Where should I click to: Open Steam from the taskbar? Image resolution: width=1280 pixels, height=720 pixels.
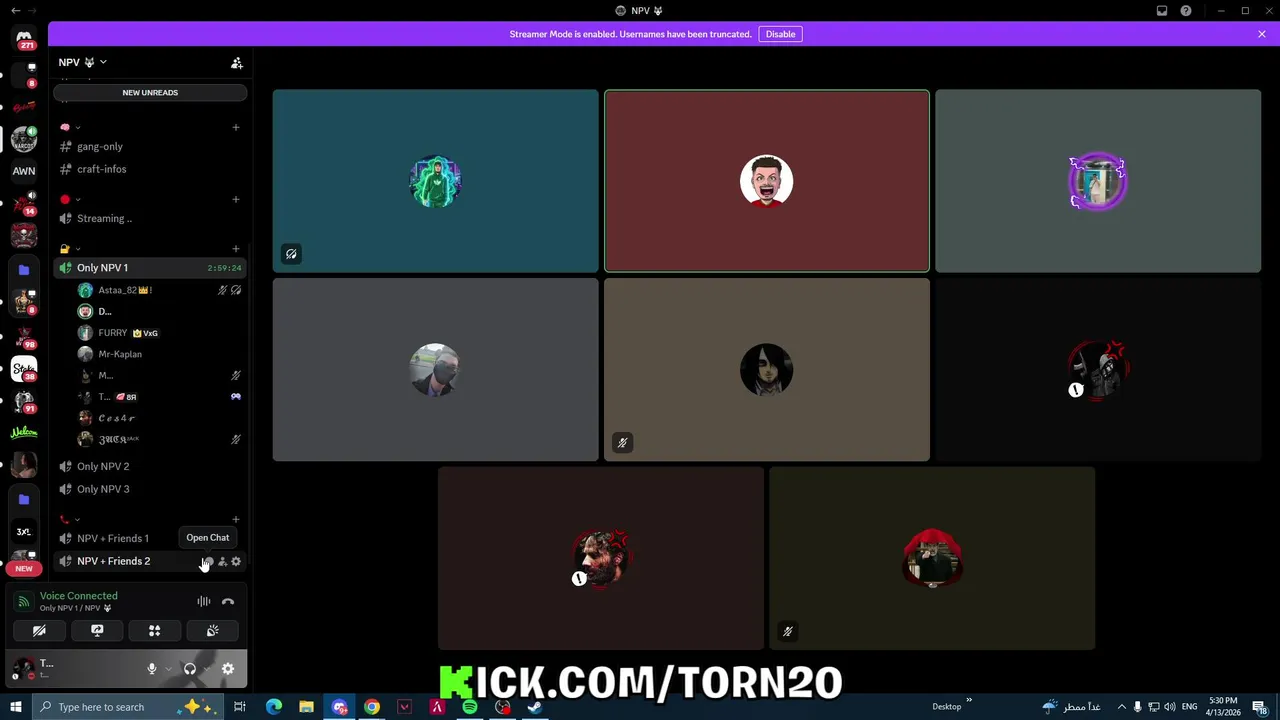coord(535,707)
